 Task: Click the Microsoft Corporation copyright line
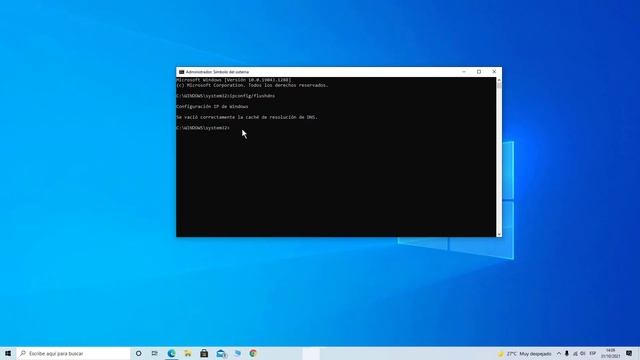pos(252,85)
